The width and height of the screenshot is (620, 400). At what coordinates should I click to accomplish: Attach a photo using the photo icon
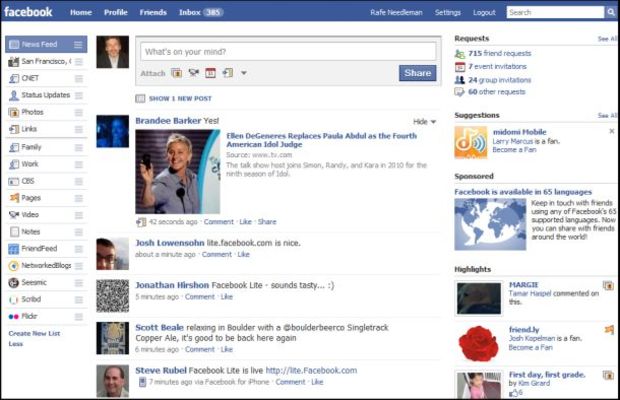pyautogui.click(x=176, y=73)
